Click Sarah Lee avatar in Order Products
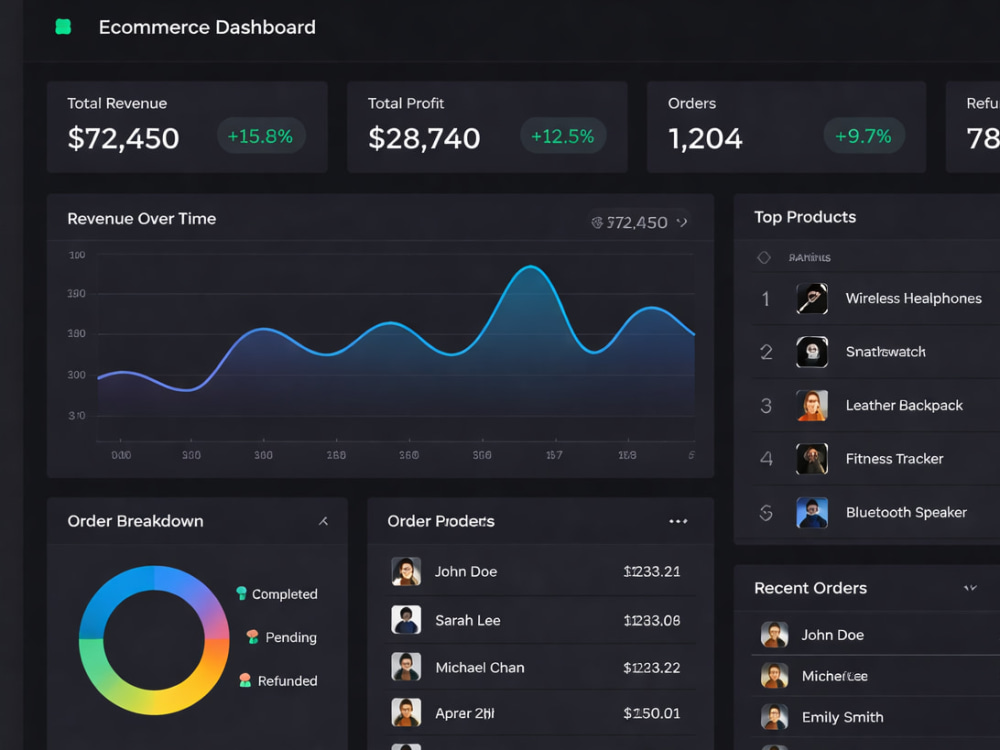The height and width of the screenshot is (750, 1000). 406,620
